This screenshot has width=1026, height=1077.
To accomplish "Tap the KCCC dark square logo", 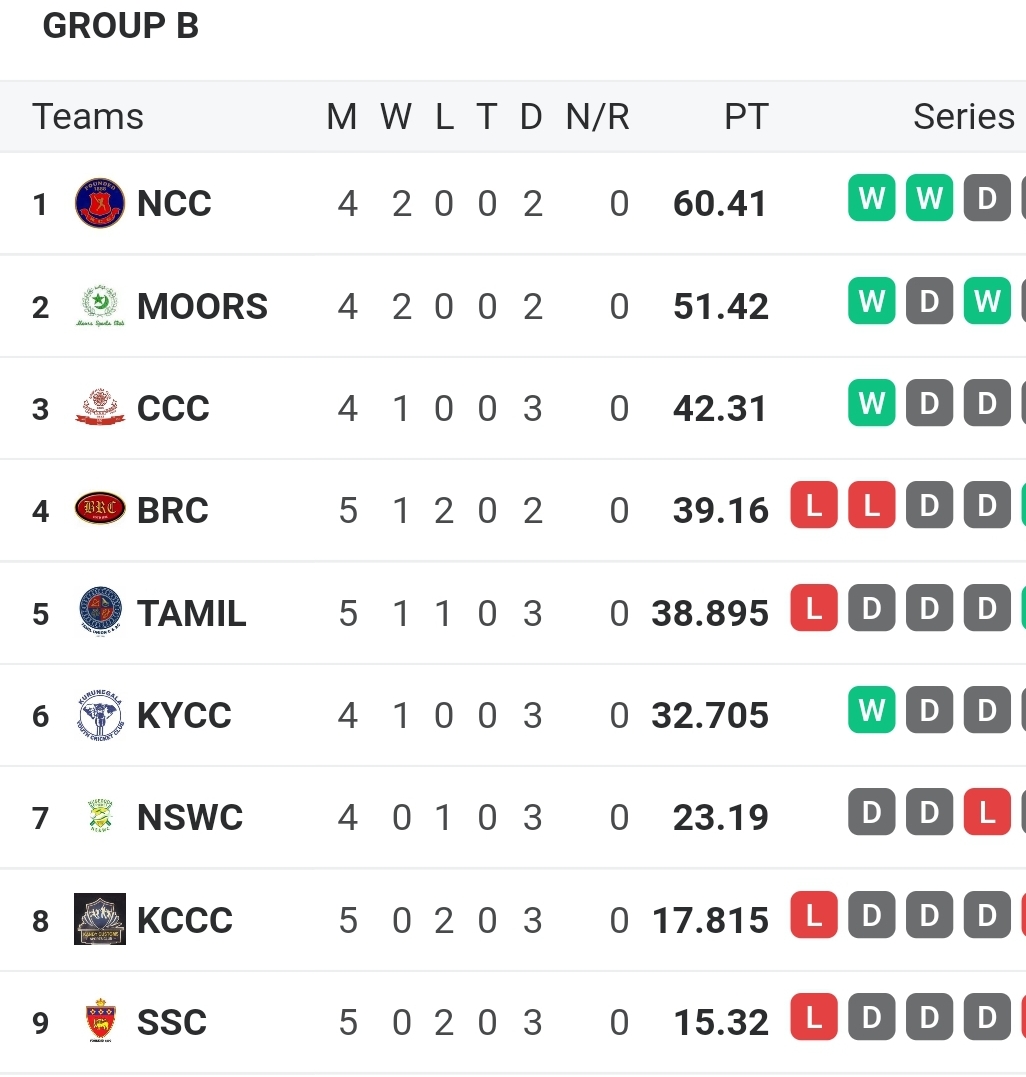I will [x=100, y=919].
